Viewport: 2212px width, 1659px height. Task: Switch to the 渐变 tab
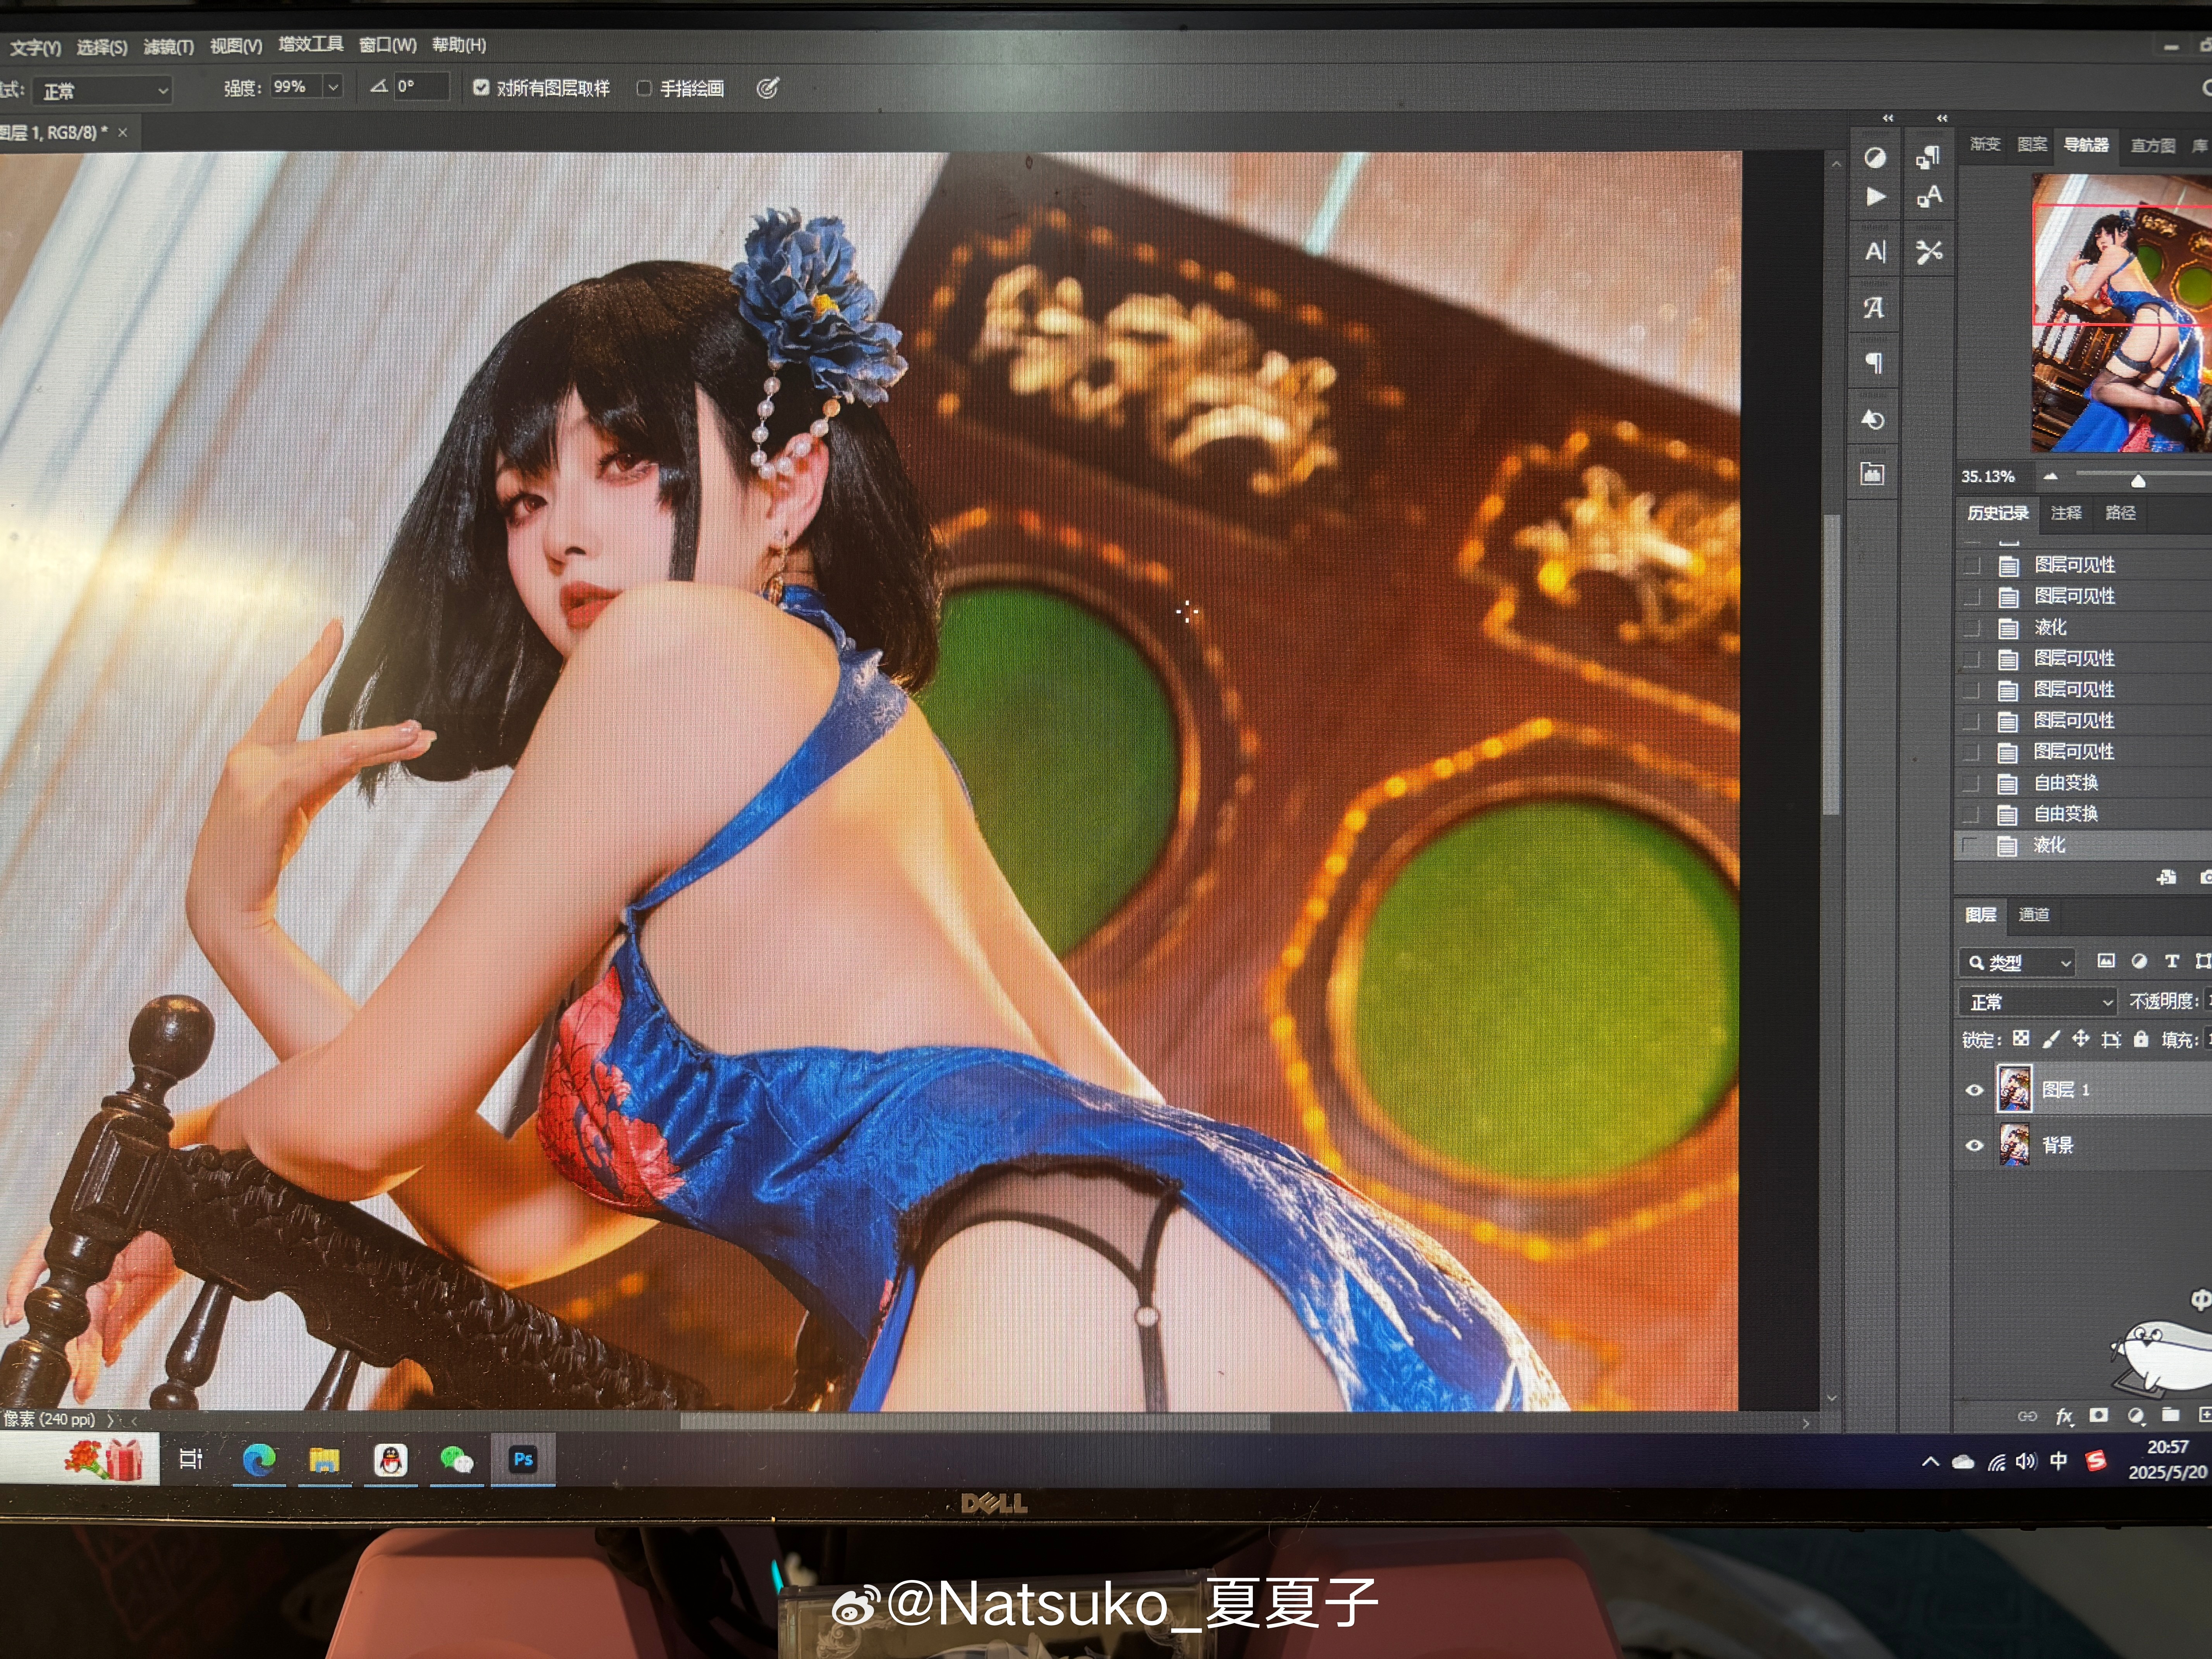tap(1985, 144)
